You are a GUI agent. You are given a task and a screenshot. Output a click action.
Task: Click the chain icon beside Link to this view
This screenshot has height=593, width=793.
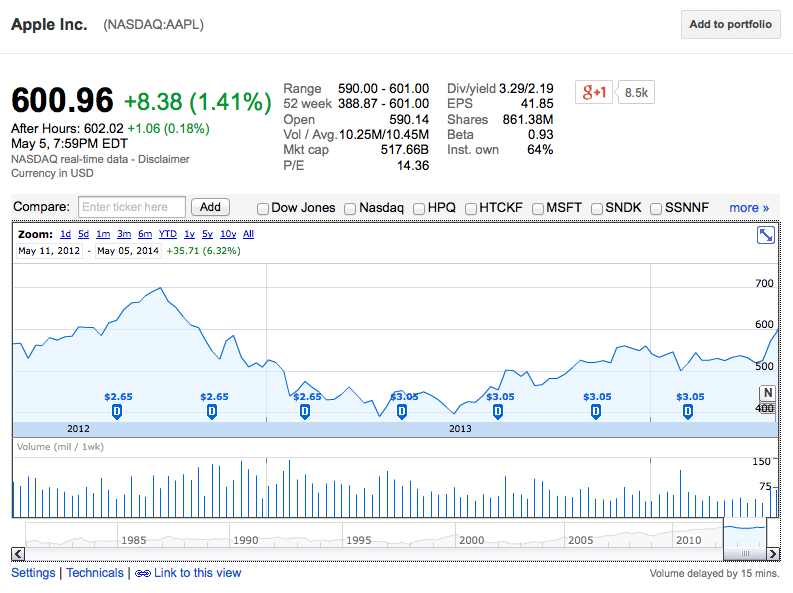142,574
